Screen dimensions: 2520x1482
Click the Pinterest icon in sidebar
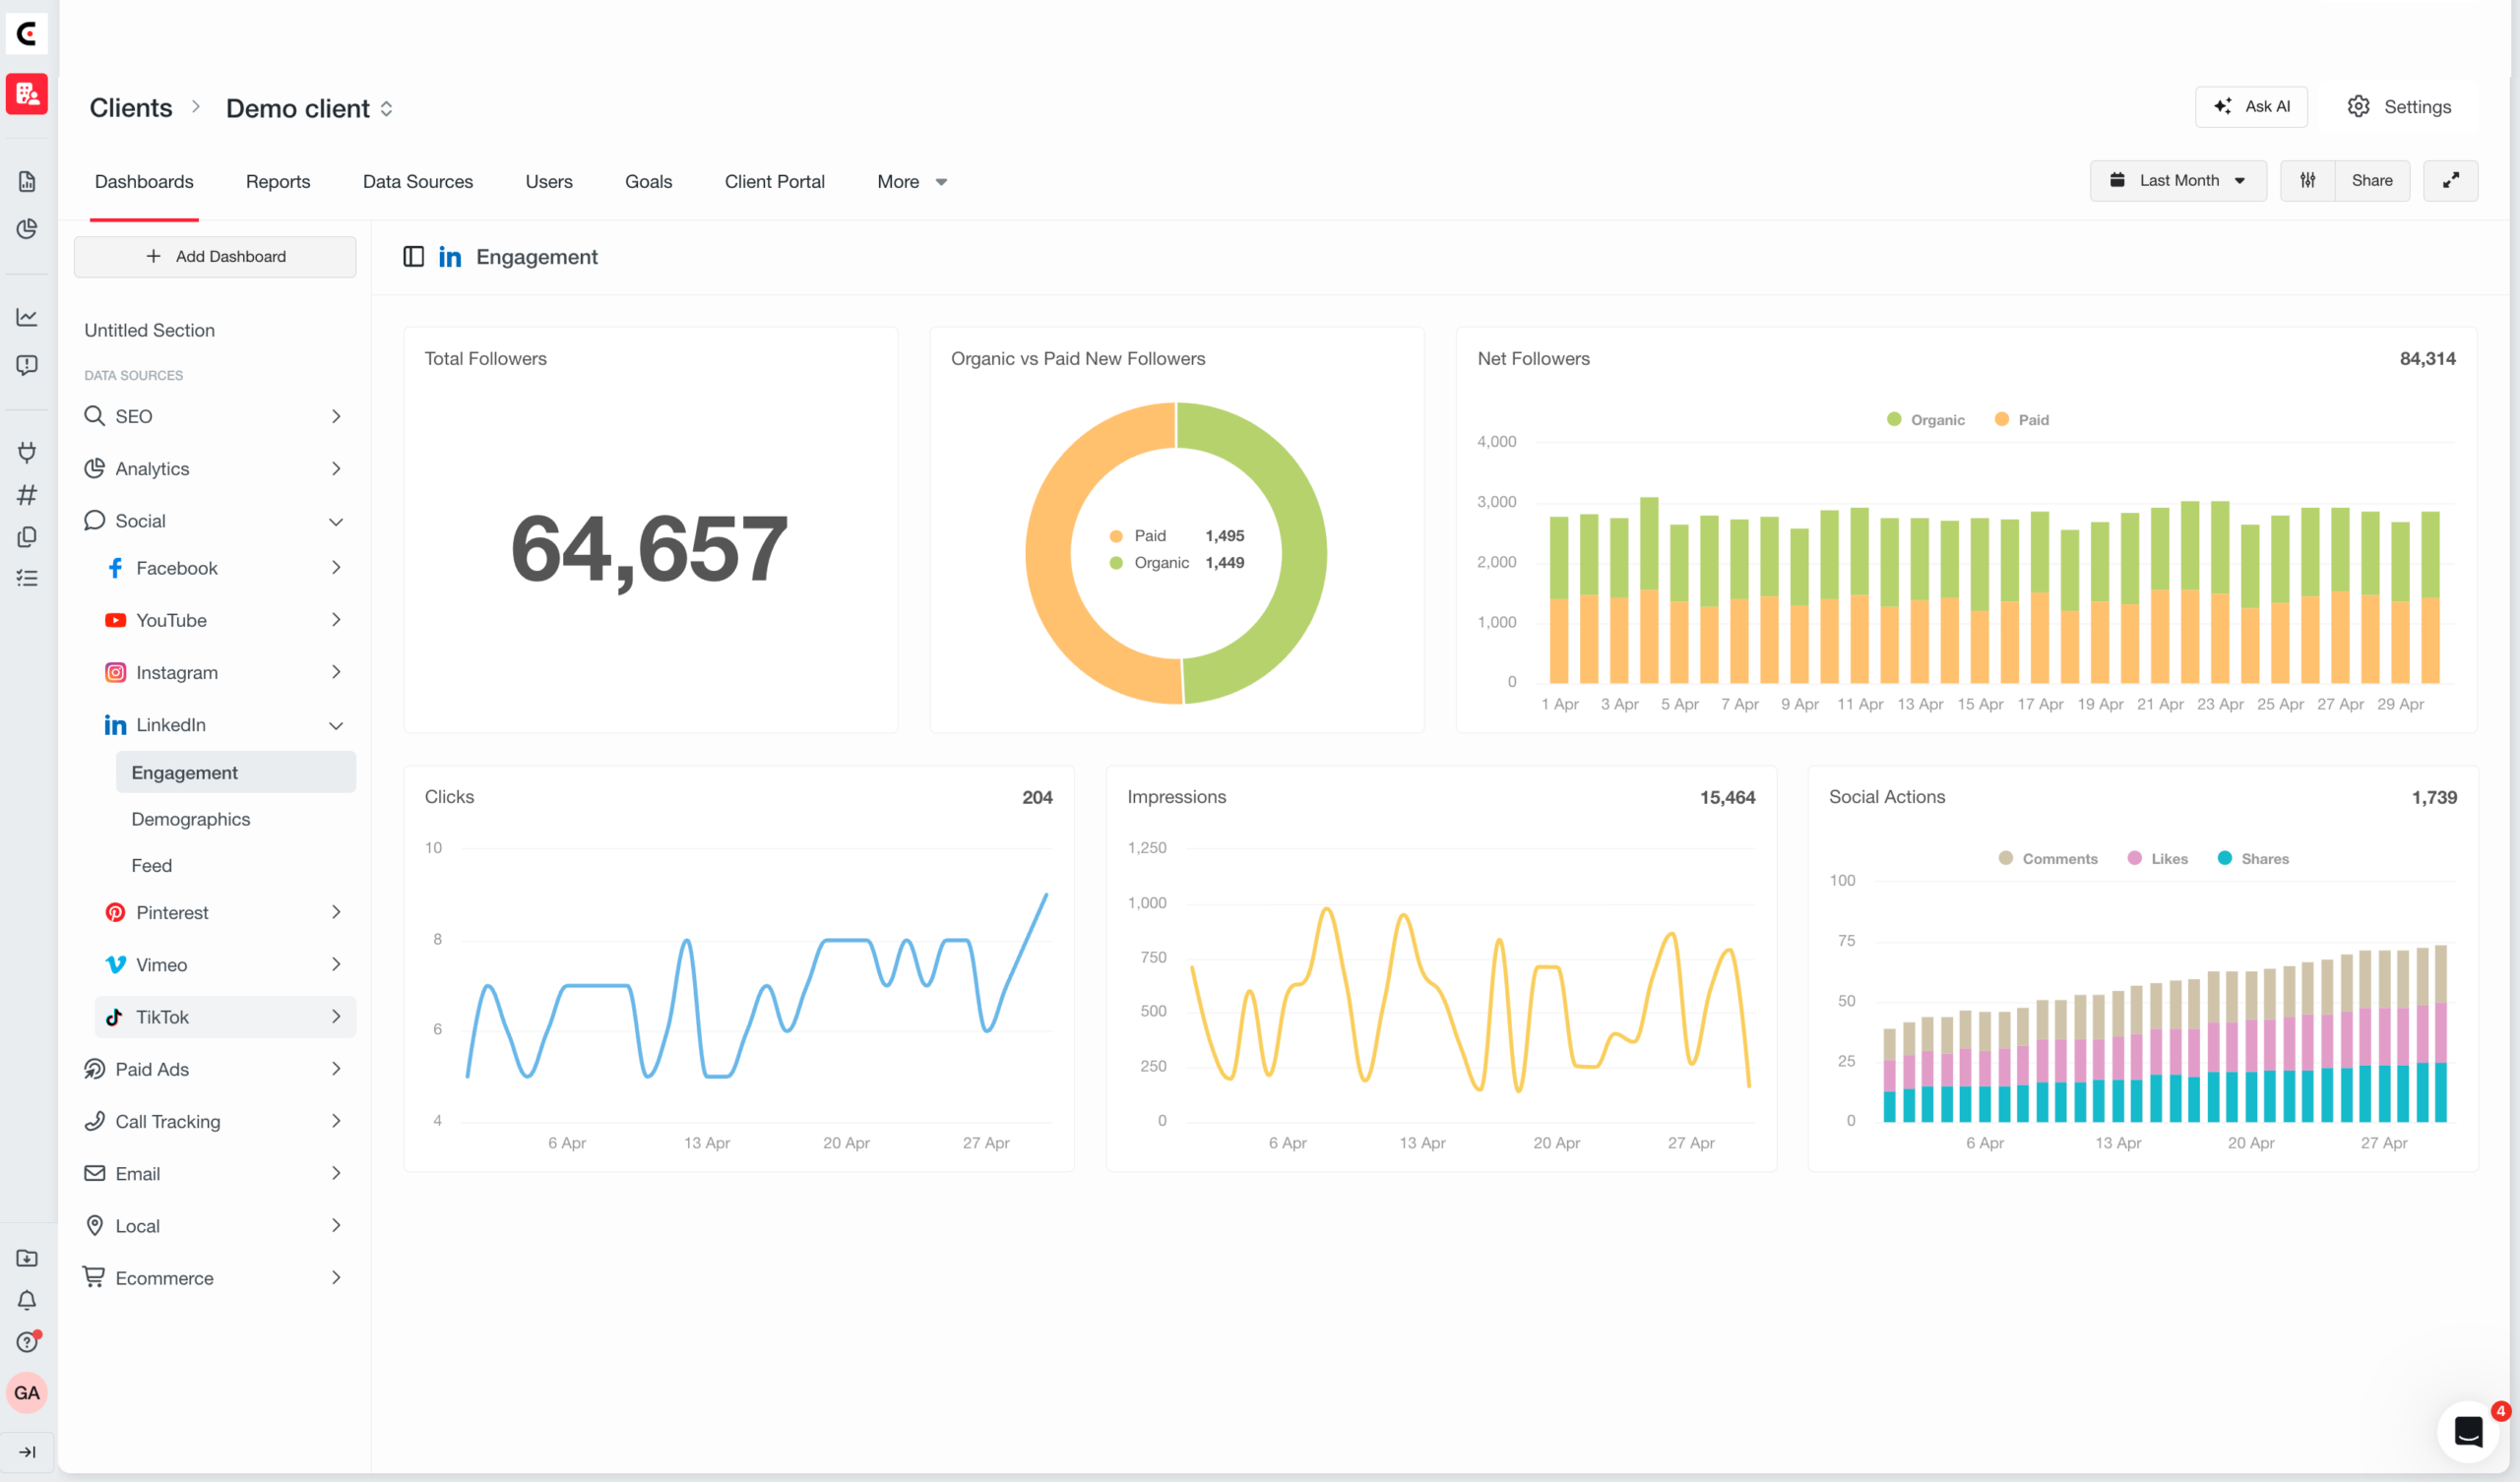(116, 912)
